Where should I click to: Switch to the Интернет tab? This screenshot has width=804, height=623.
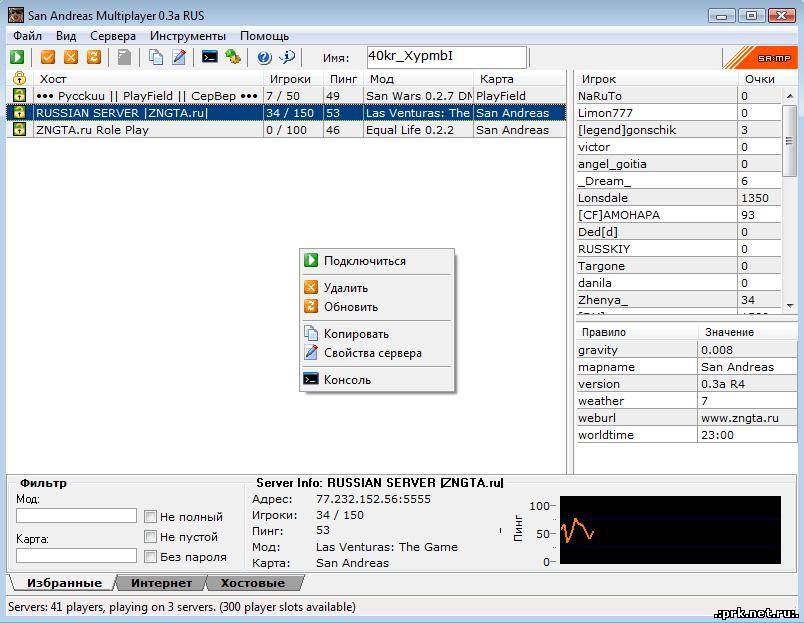pos(161,583)
